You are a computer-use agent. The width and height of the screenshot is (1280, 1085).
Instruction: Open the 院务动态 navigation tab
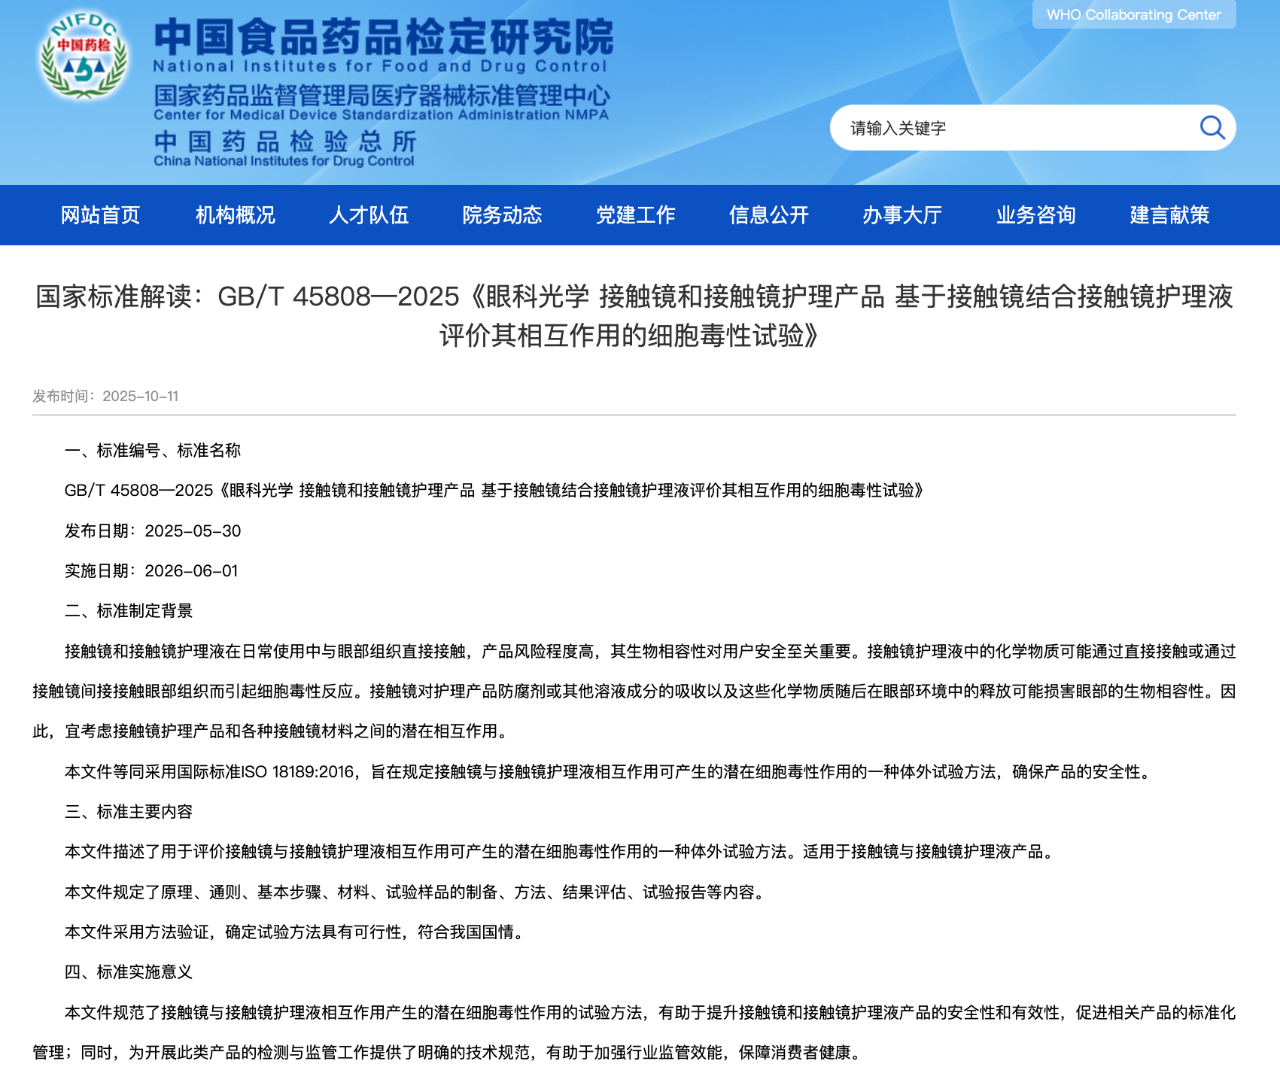[x=502, y=215]
